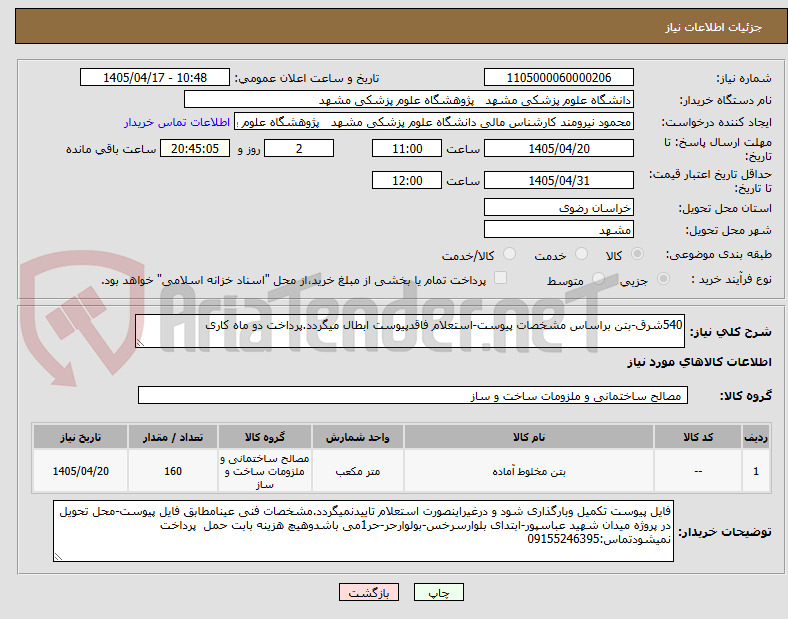
Task: Click the تعداد / مقدار column header
Action: [173, 437]
